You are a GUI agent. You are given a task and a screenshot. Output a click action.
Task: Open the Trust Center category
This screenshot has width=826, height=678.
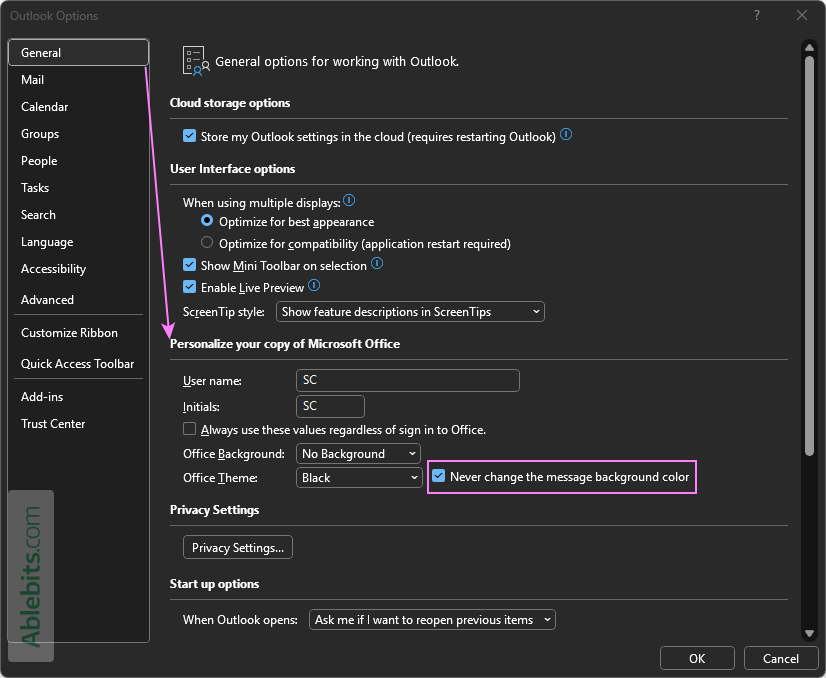pos(78,424)
